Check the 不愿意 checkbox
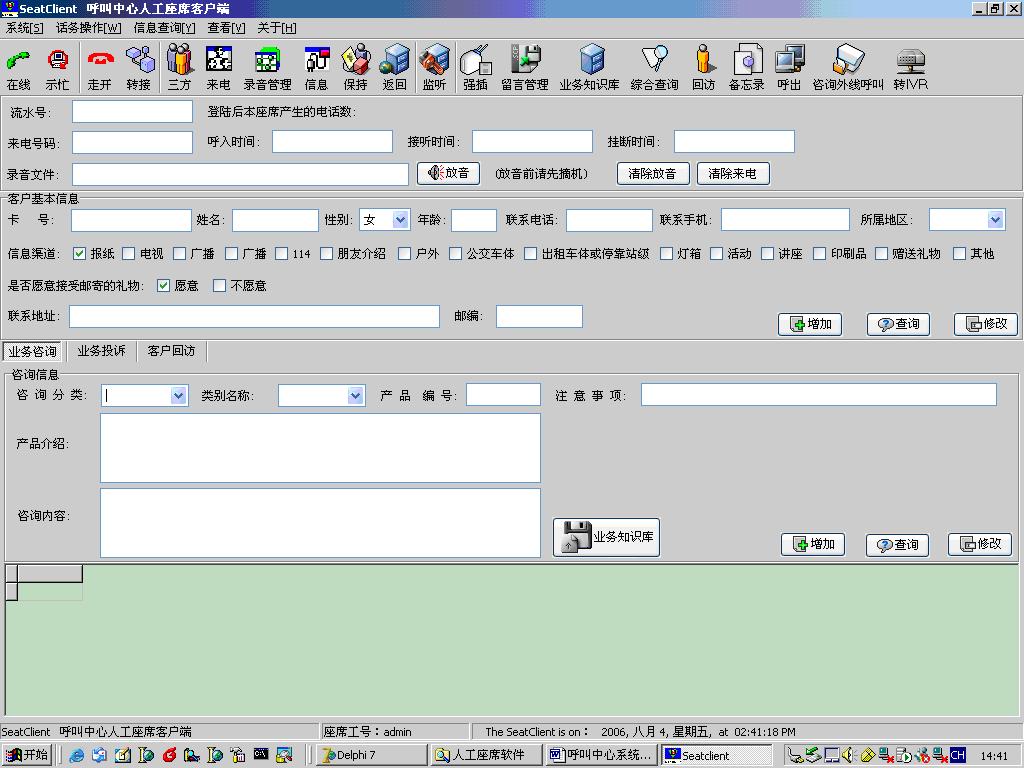This screenshot has height=768, width=1024. point(220,286)
